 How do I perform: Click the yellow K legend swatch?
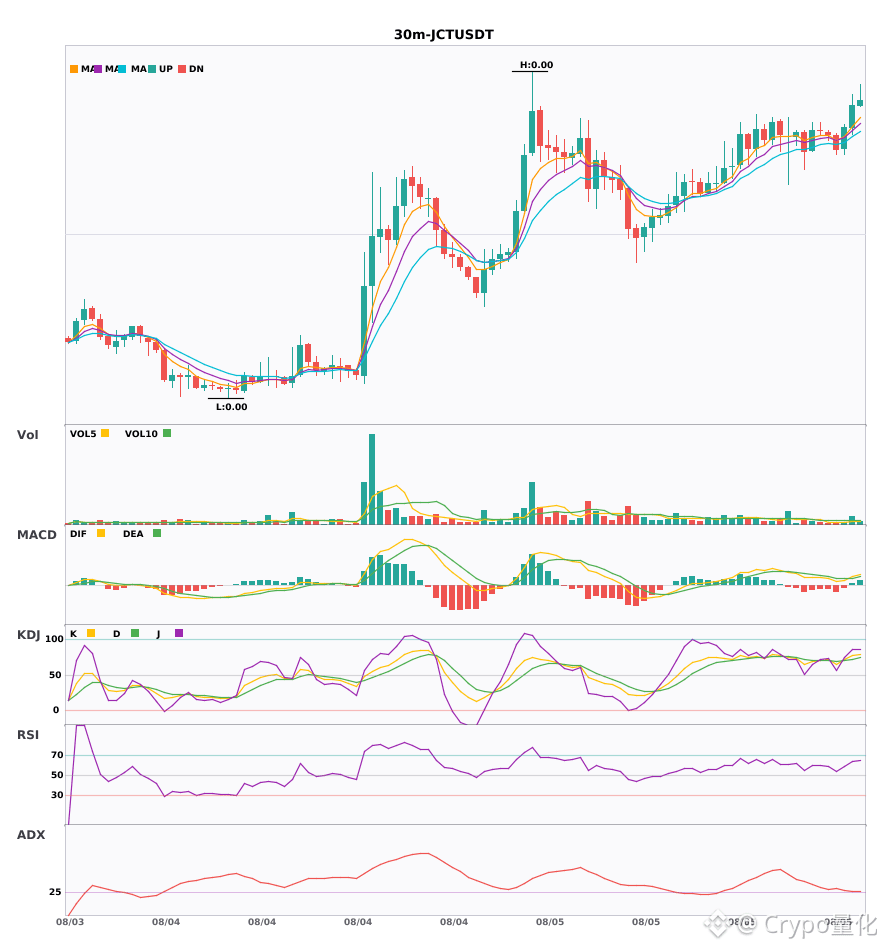(x=91, y=633)
